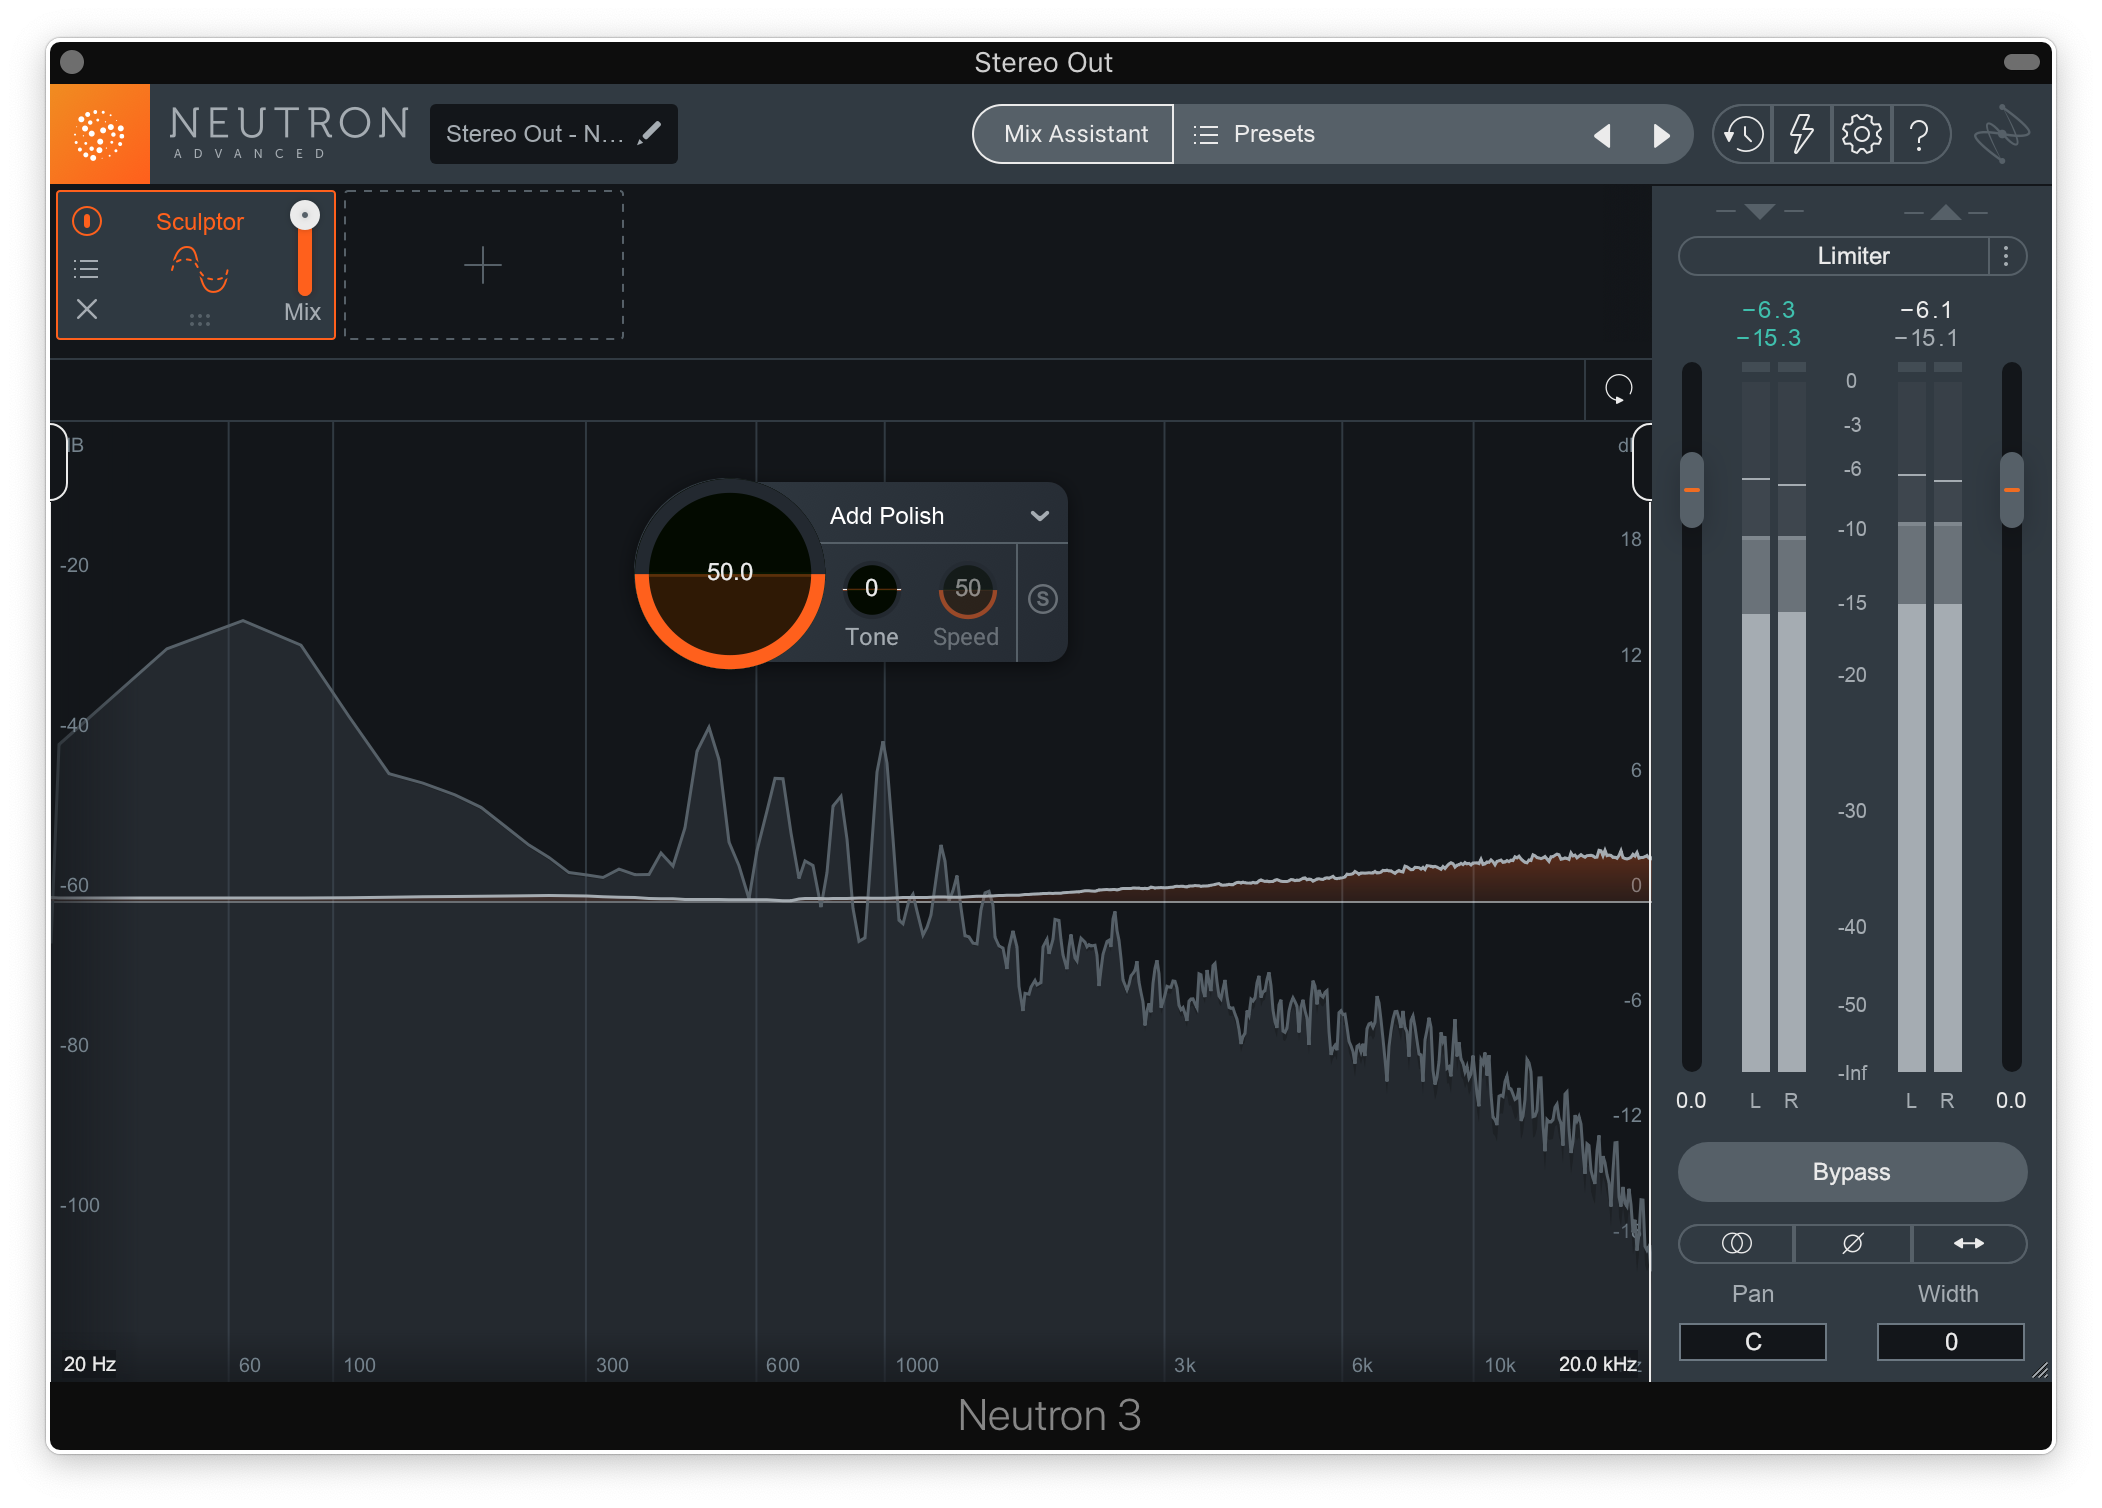Close the Stereo Out plugin window

(72, 62)
